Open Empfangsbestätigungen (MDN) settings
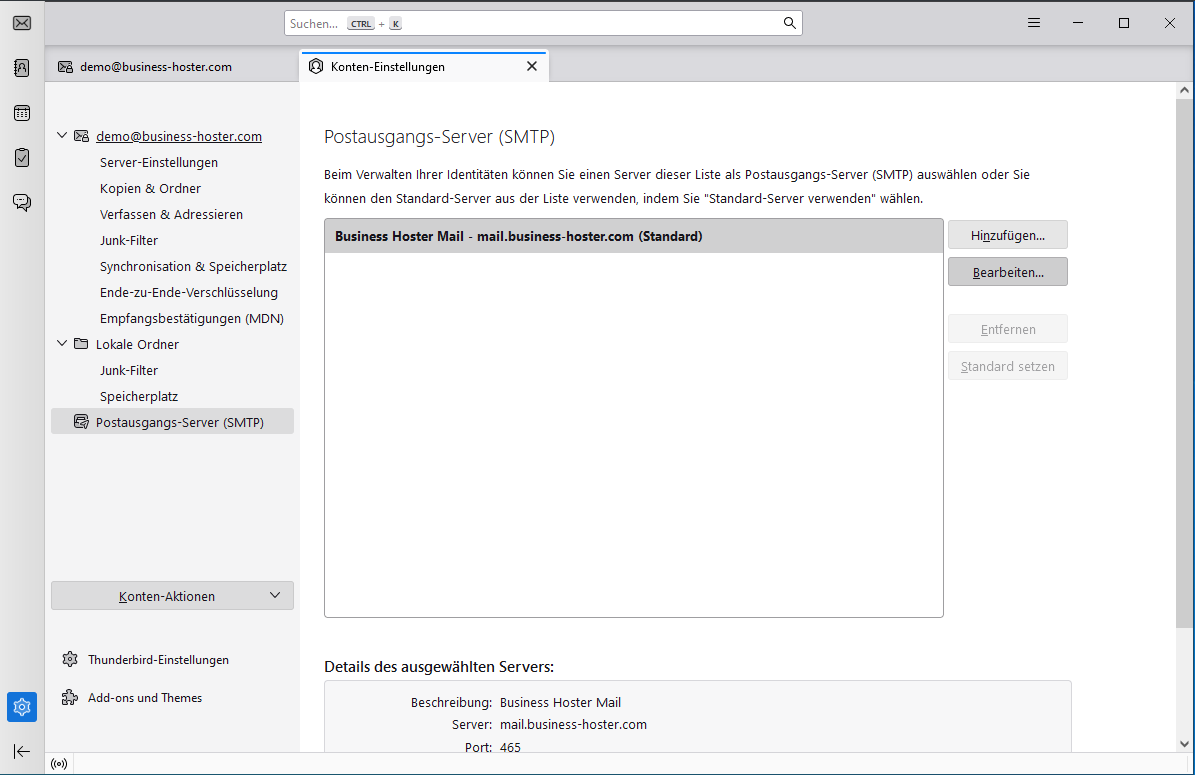Viewport: 1195px width, 775px height. coord(192,318)
